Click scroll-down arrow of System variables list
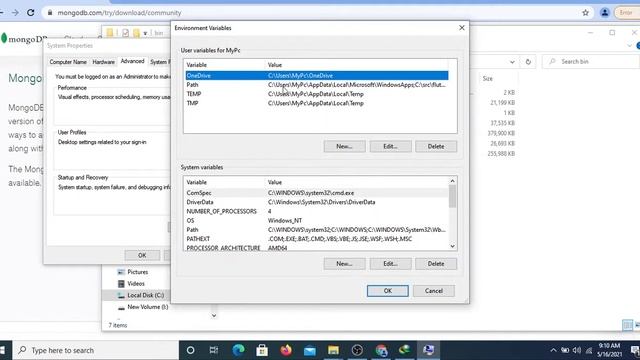Viewport: 640px width, 360px height. pyautogui.click(x=452, y=246)
